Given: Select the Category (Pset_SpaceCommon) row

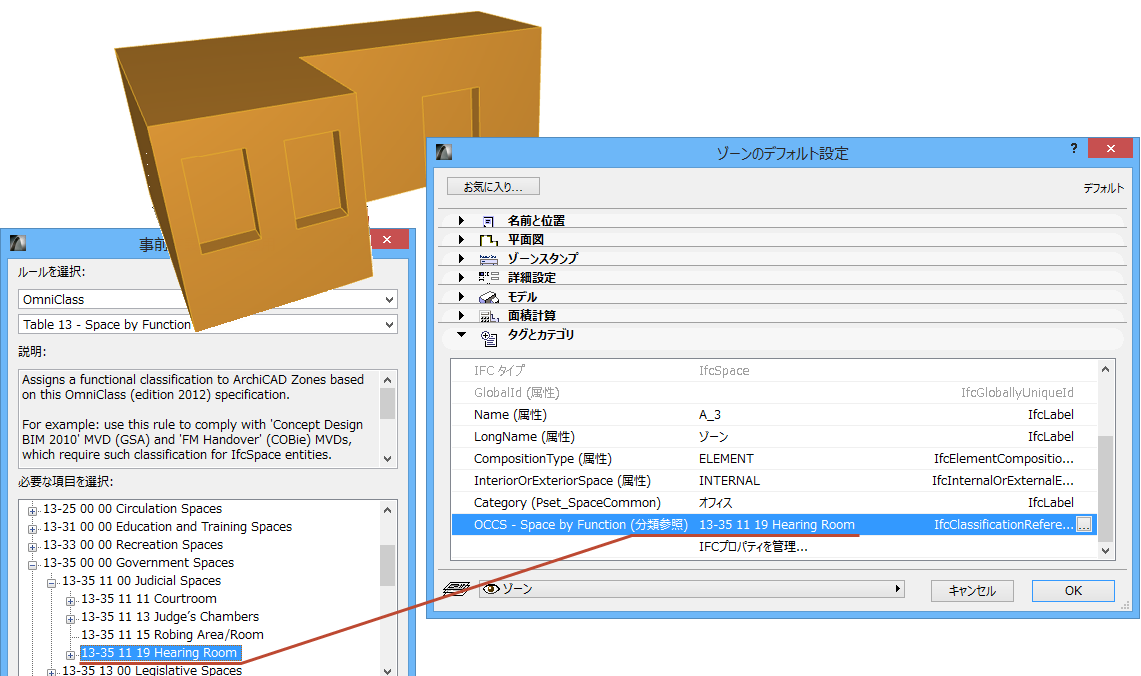Looking at the screenshot, I should (x=774, y=502).
